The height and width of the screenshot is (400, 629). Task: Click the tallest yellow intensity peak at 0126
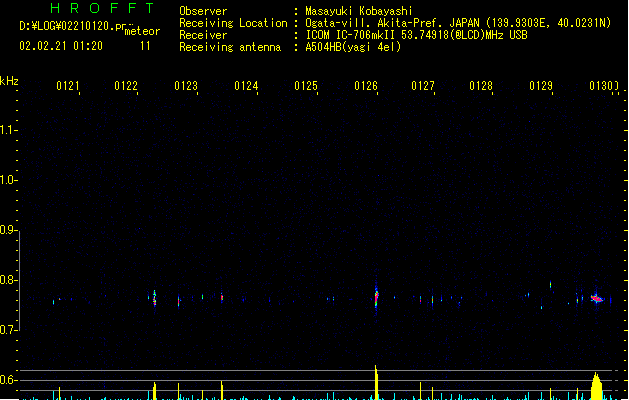tap(376, 382)
